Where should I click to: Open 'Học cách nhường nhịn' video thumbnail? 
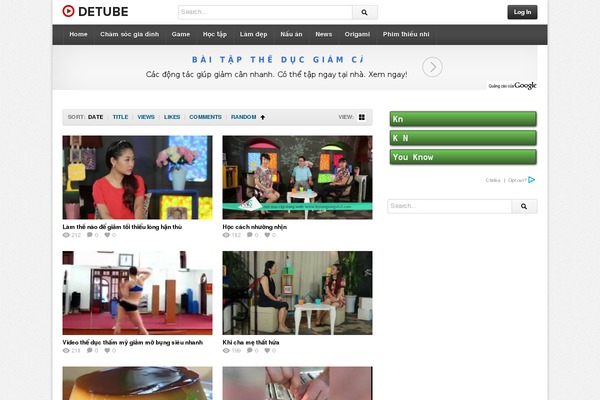coord(297,177)
